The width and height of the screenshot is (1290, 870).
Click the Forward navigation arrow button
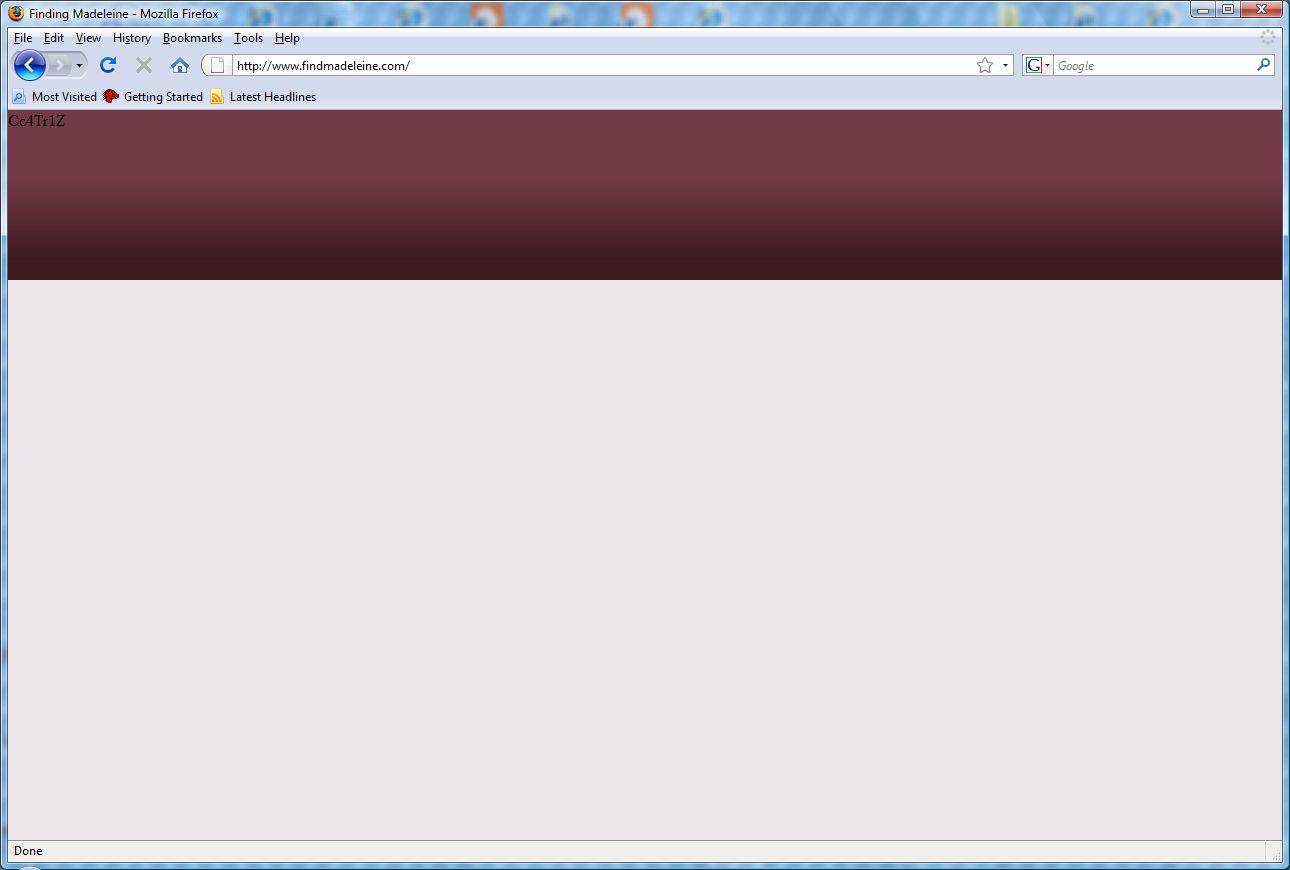(60, 66)
